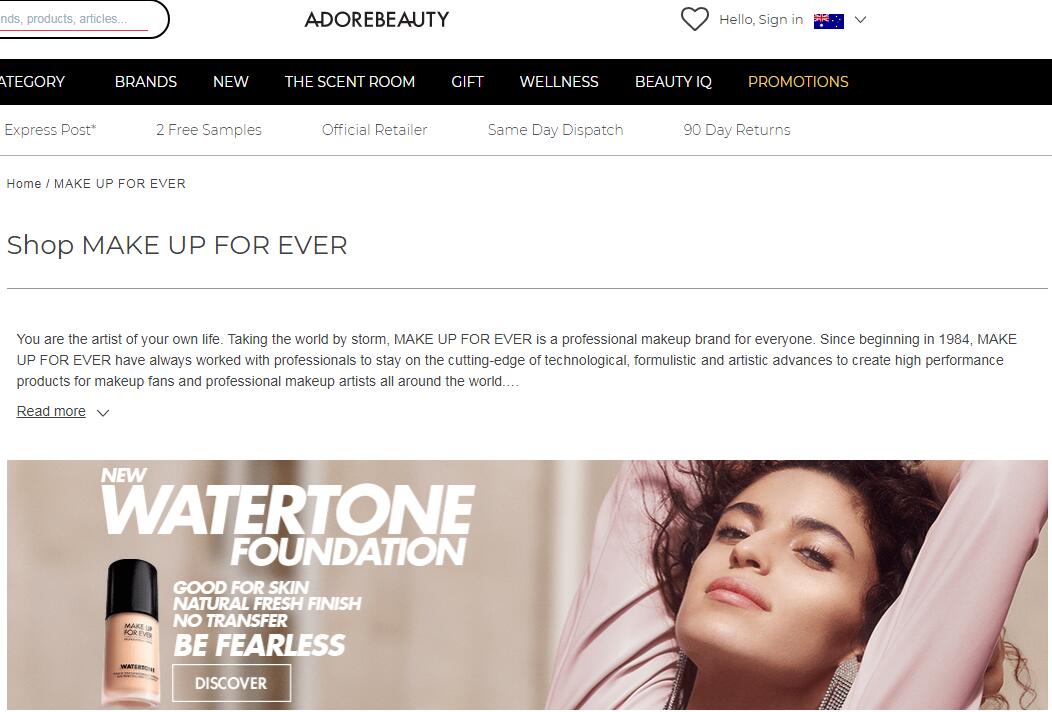
Task: Open BEAUTY IQ in navigation
Action: (673, 82)
